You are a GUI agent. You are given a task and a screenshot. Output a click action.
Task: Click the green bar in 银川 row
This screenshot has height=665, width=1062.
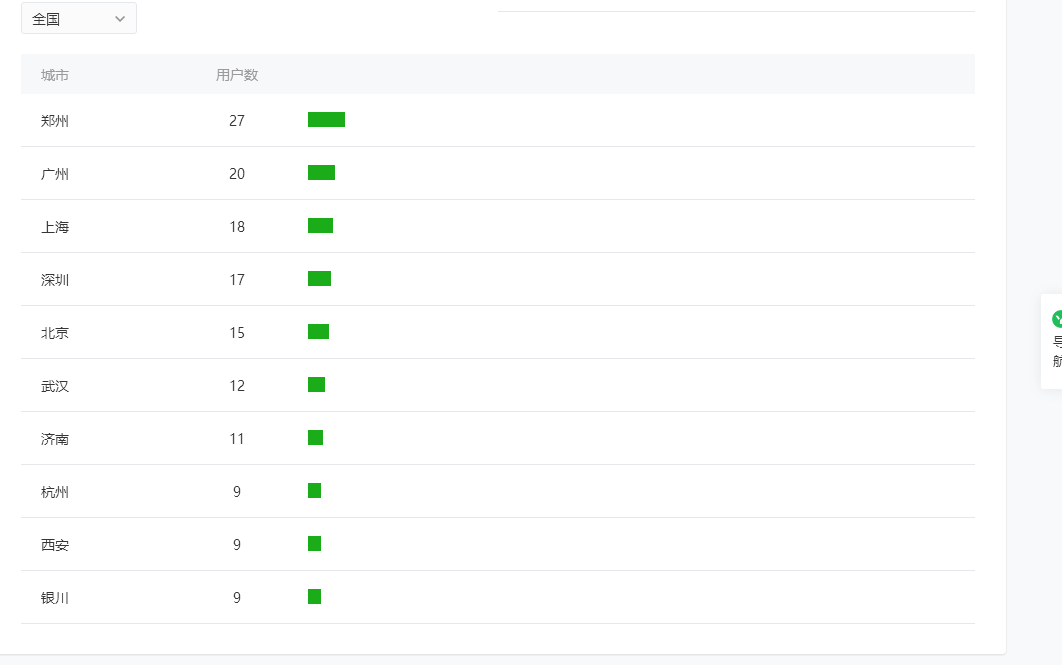pyautogui.click(x=314, y=597)
